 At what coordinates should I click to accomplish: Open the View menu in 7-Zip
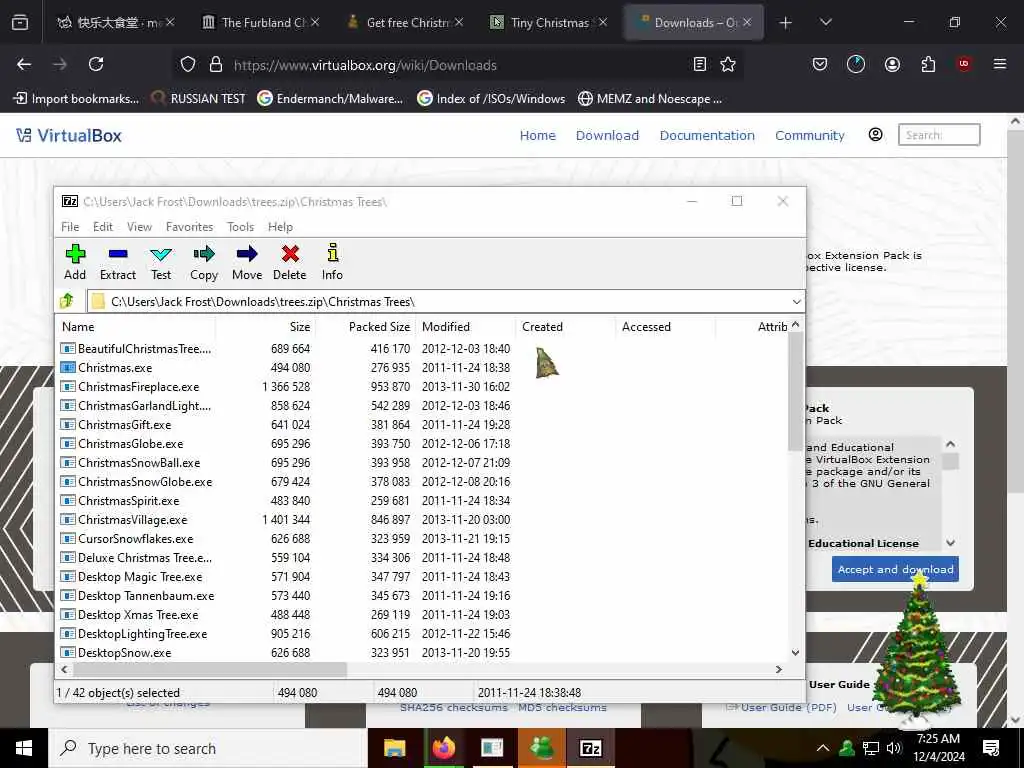click(139, 227)
